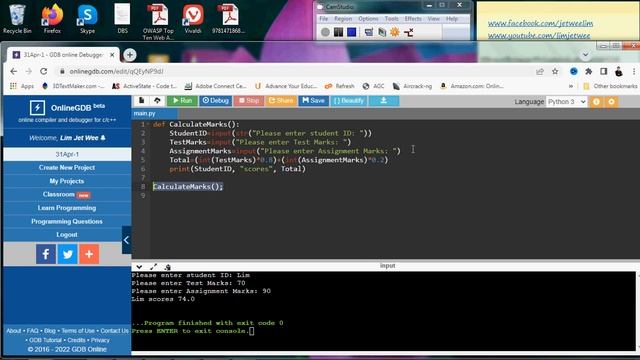The width and height of the screenshot is (640, 360).
Task: Click the Run button
Action: 182,101
